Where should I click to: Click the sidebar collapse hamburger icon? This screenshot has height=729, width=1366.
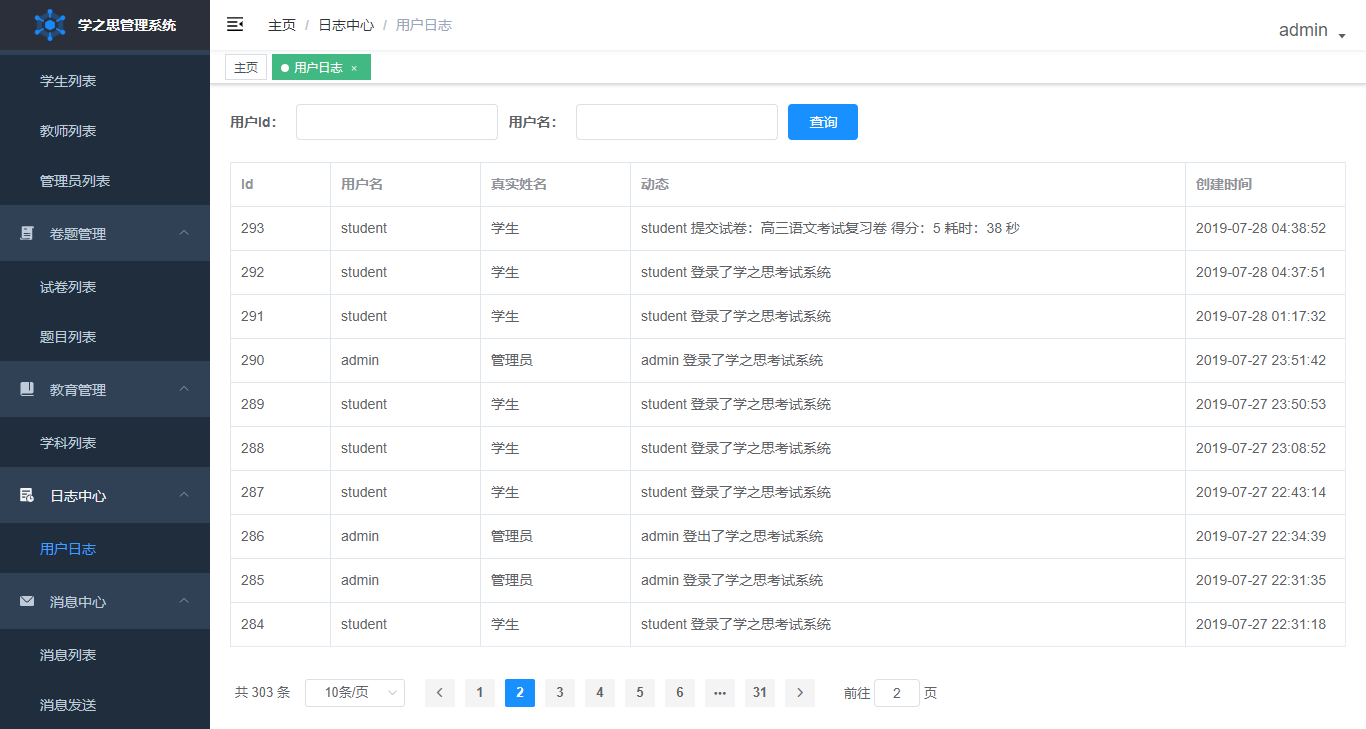pos(235,24)
